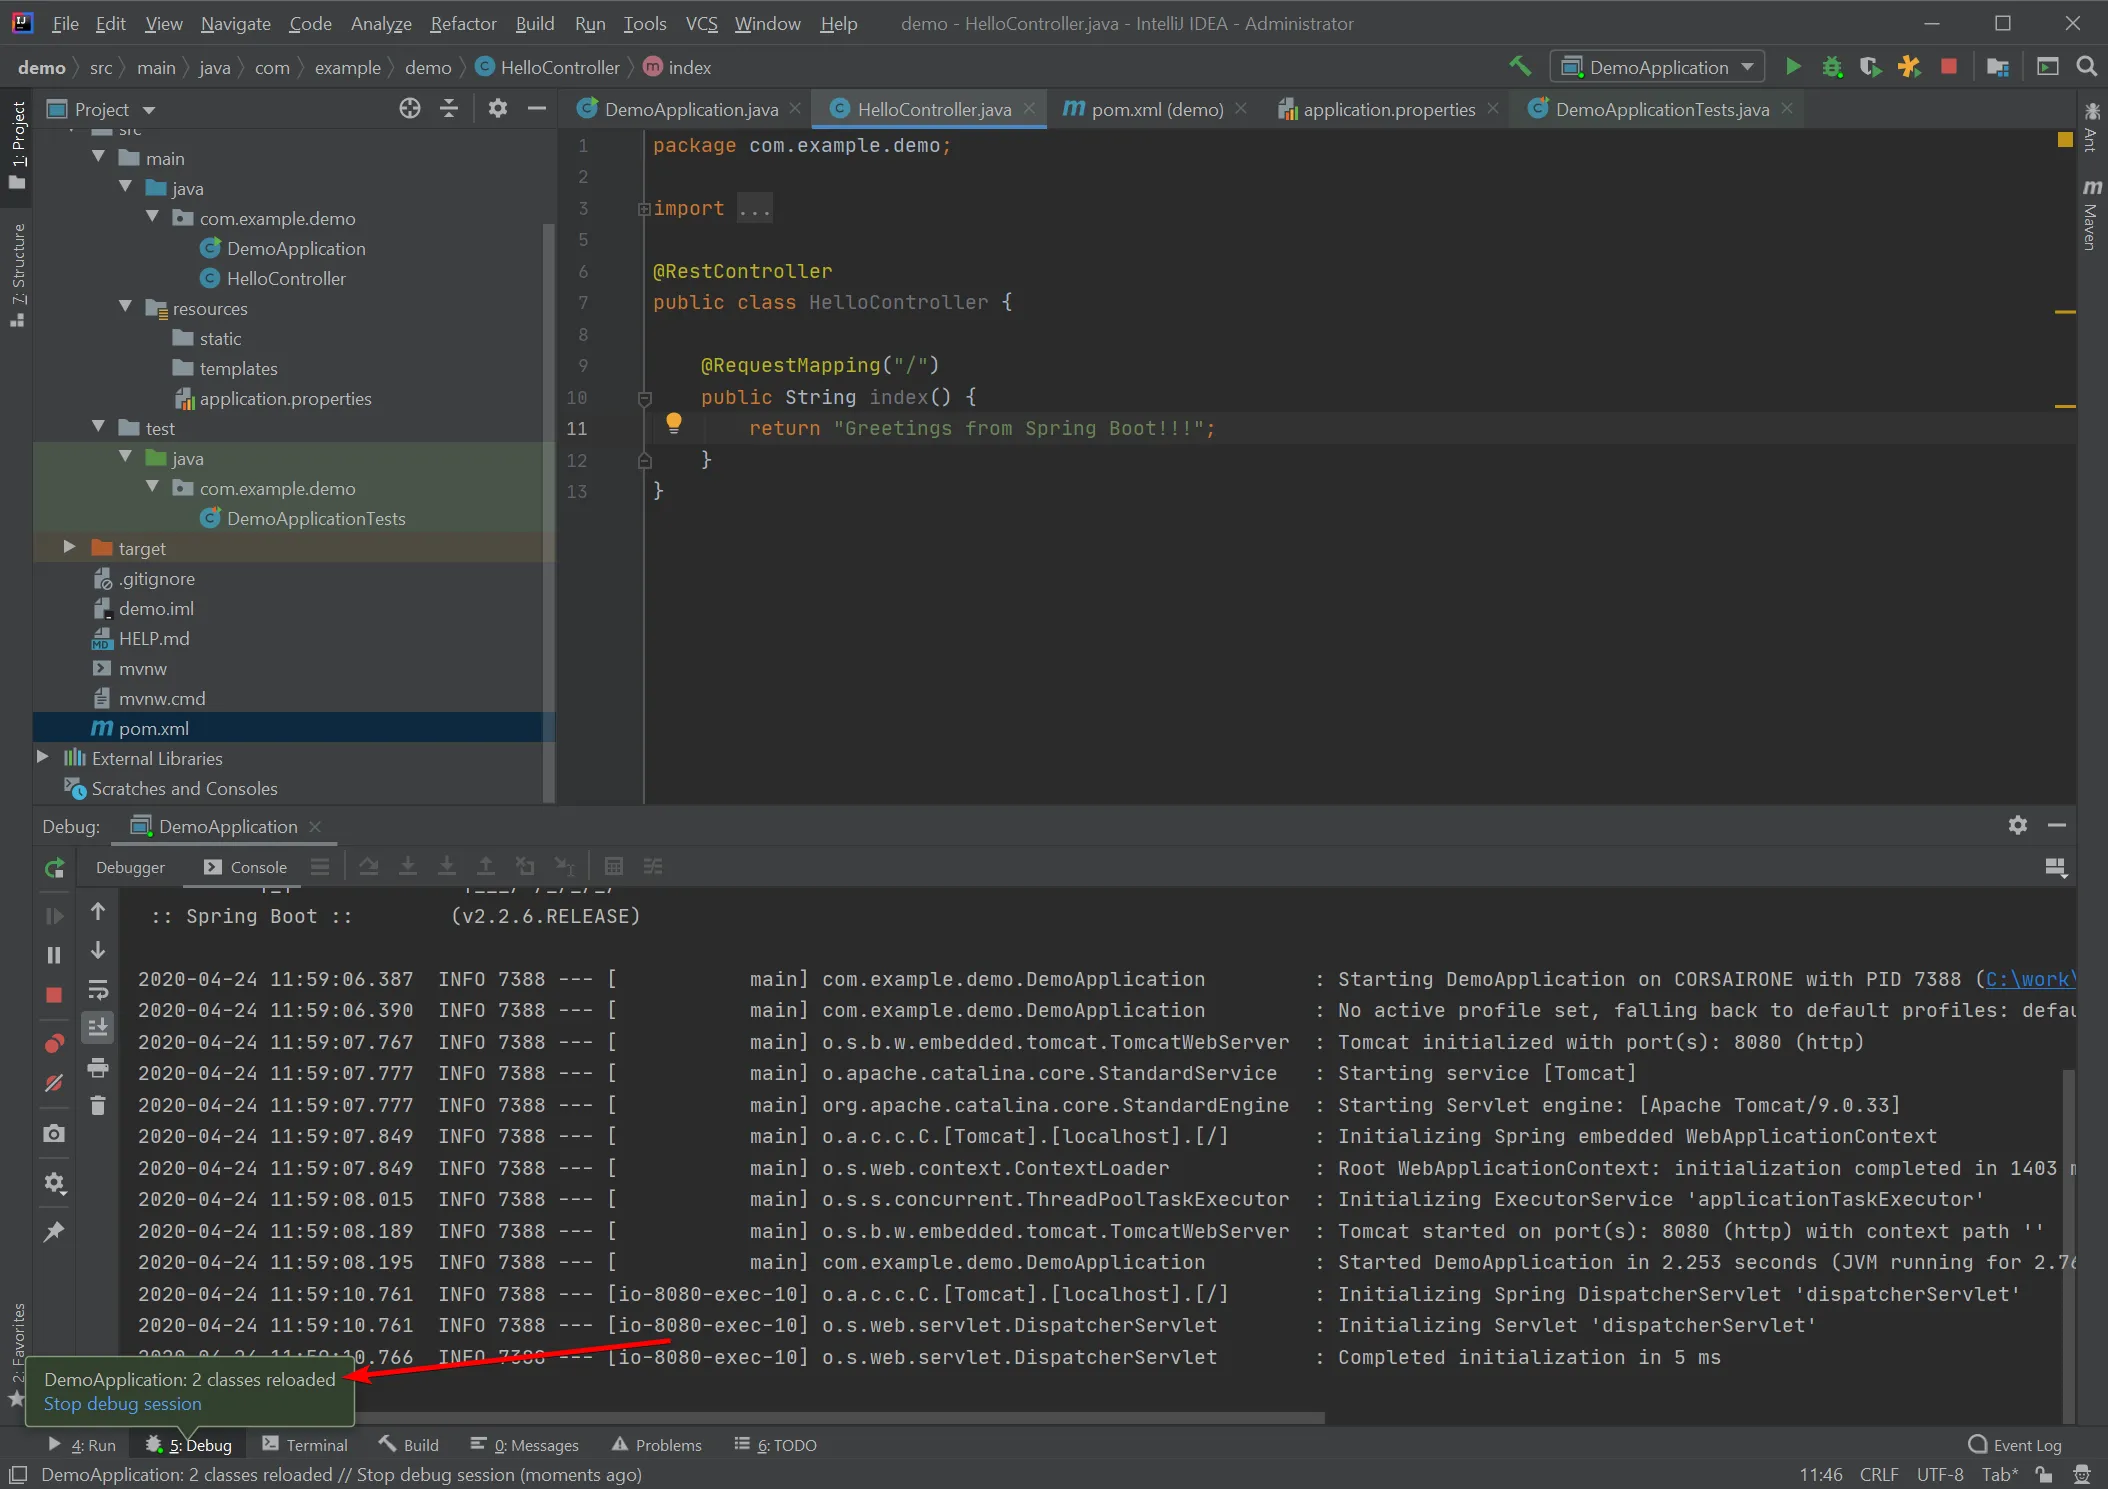
Task: Pause the program in Debug panel
Action: coord(54,955)
